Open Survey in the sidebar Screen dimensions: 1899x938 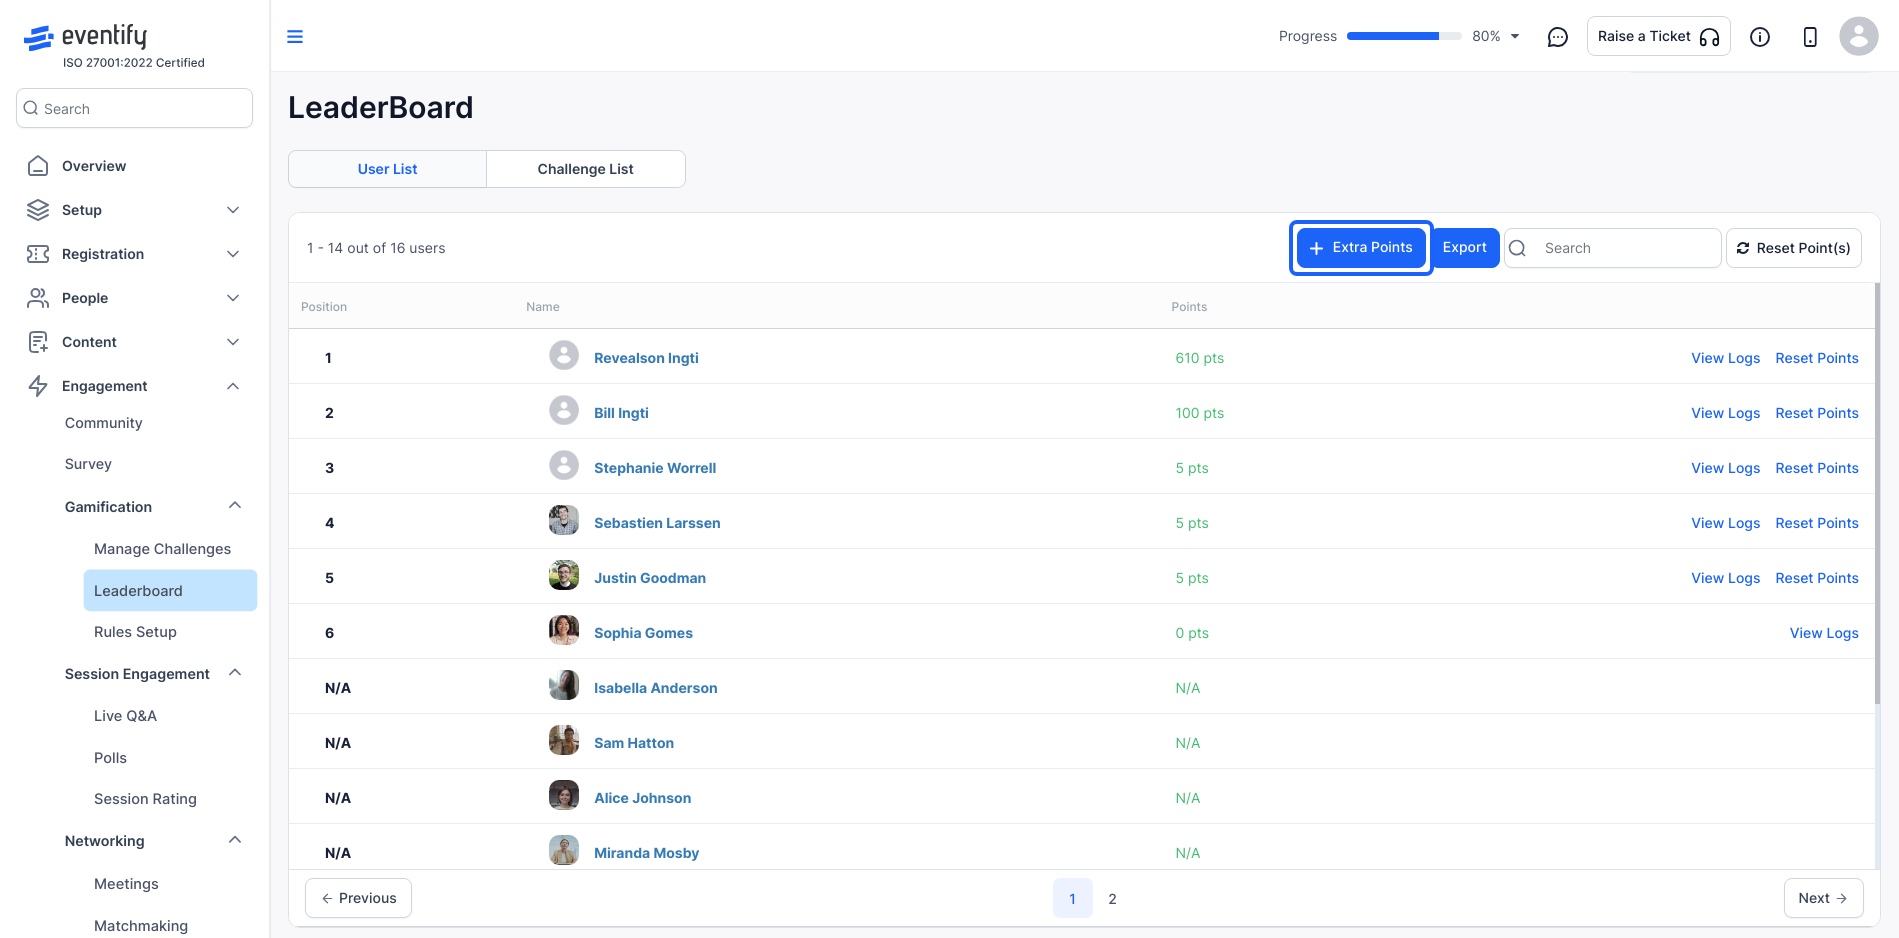[88, 464]
